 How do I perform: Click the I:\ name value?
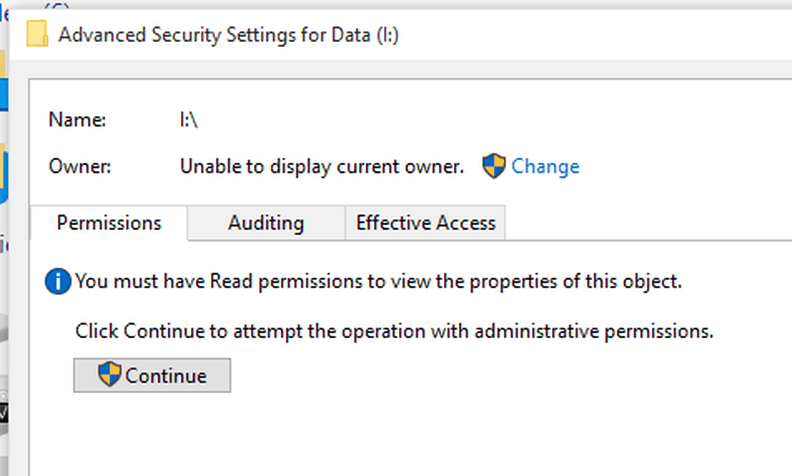tap(189, 120)
